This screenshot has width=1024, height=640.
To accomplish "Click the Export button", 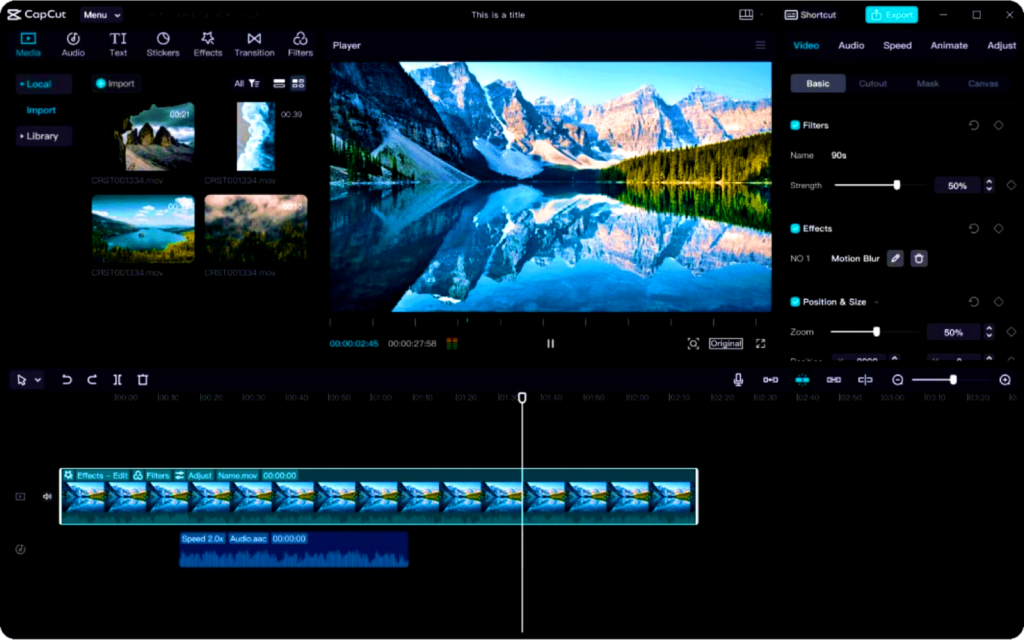I will (891, 15).
